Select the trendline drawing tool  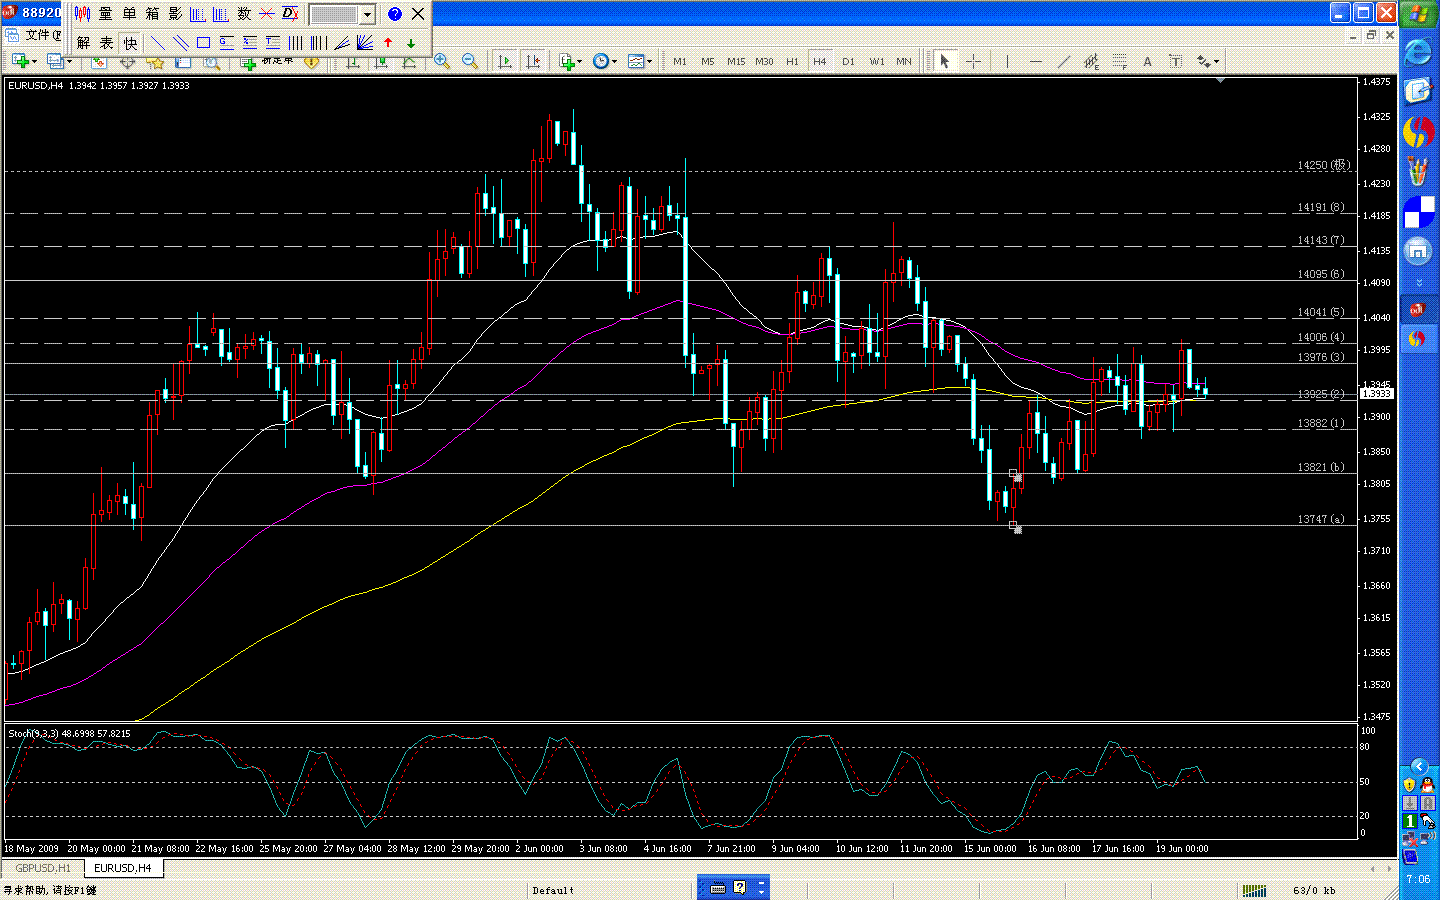[1063, 62]
